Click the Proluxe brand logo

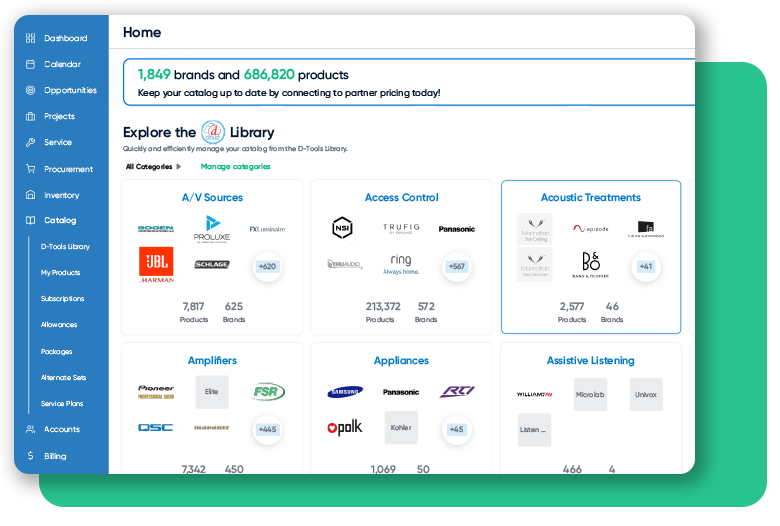click(212, 229)
